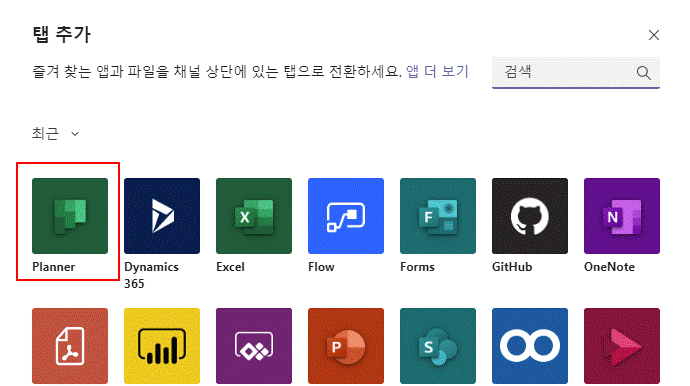Click the Excel label text
This screenshot has width=690, height=386.
(x=230, y=267)
